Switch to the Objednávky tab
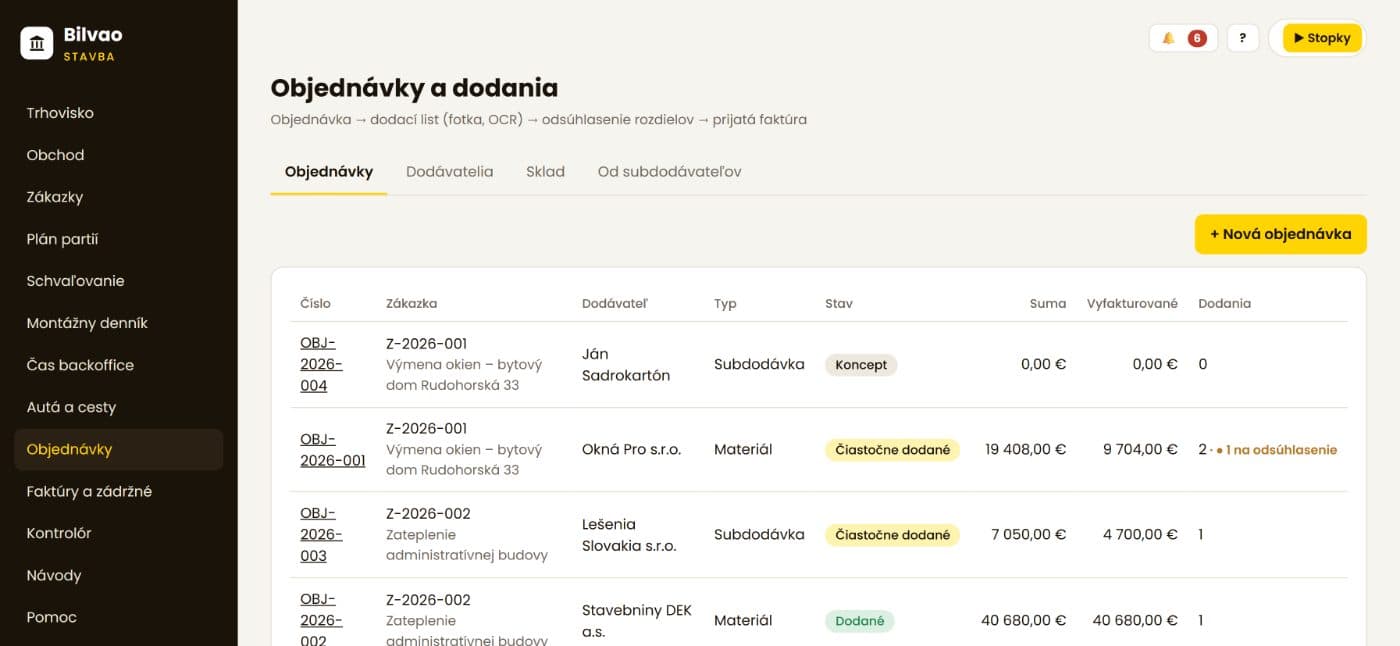 tap(329, 172)
